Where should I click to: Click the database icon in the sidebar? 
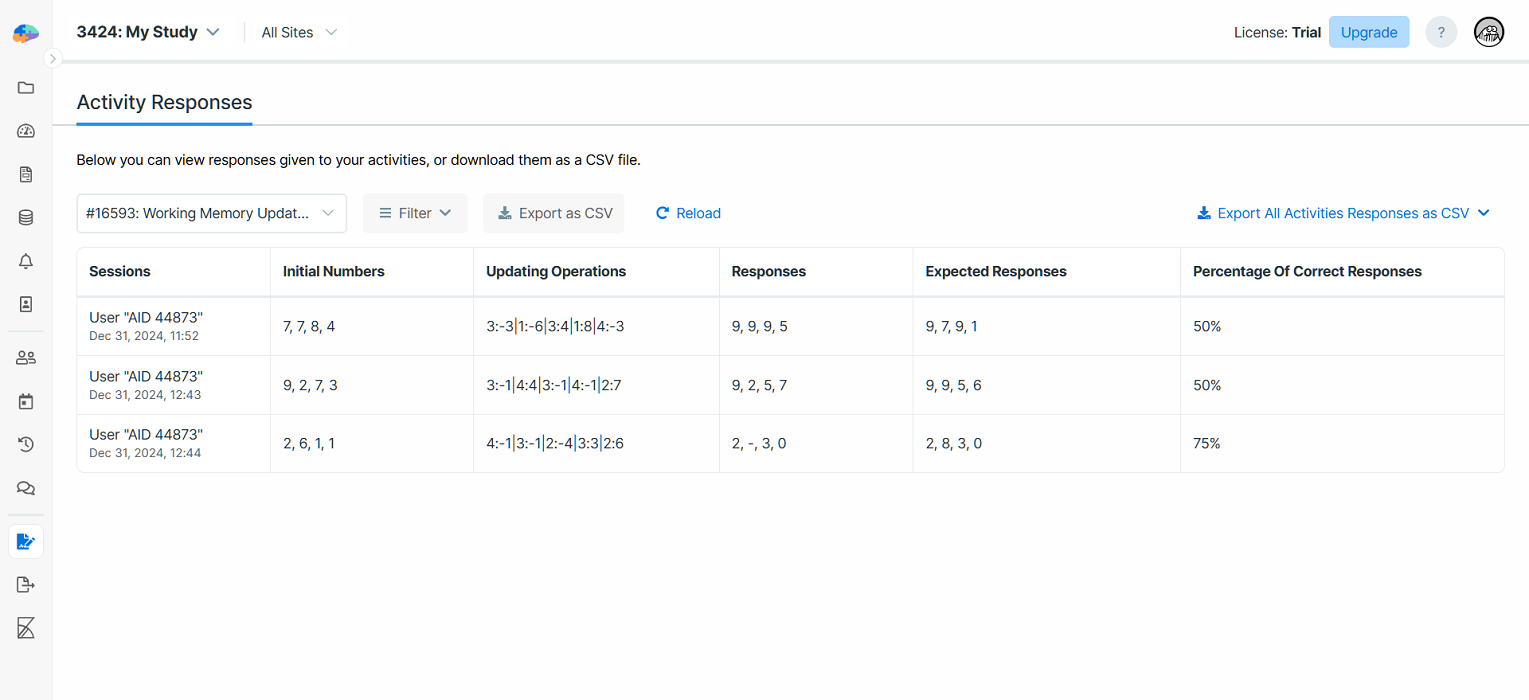click(x=26, y=218)
